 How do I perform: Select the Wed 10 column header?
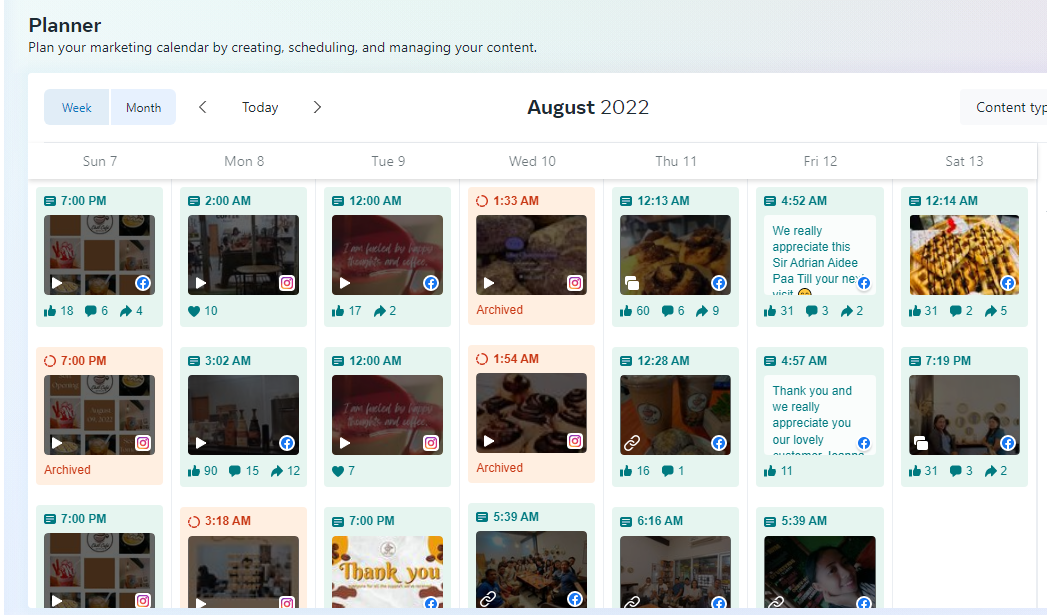coord(532,161)
